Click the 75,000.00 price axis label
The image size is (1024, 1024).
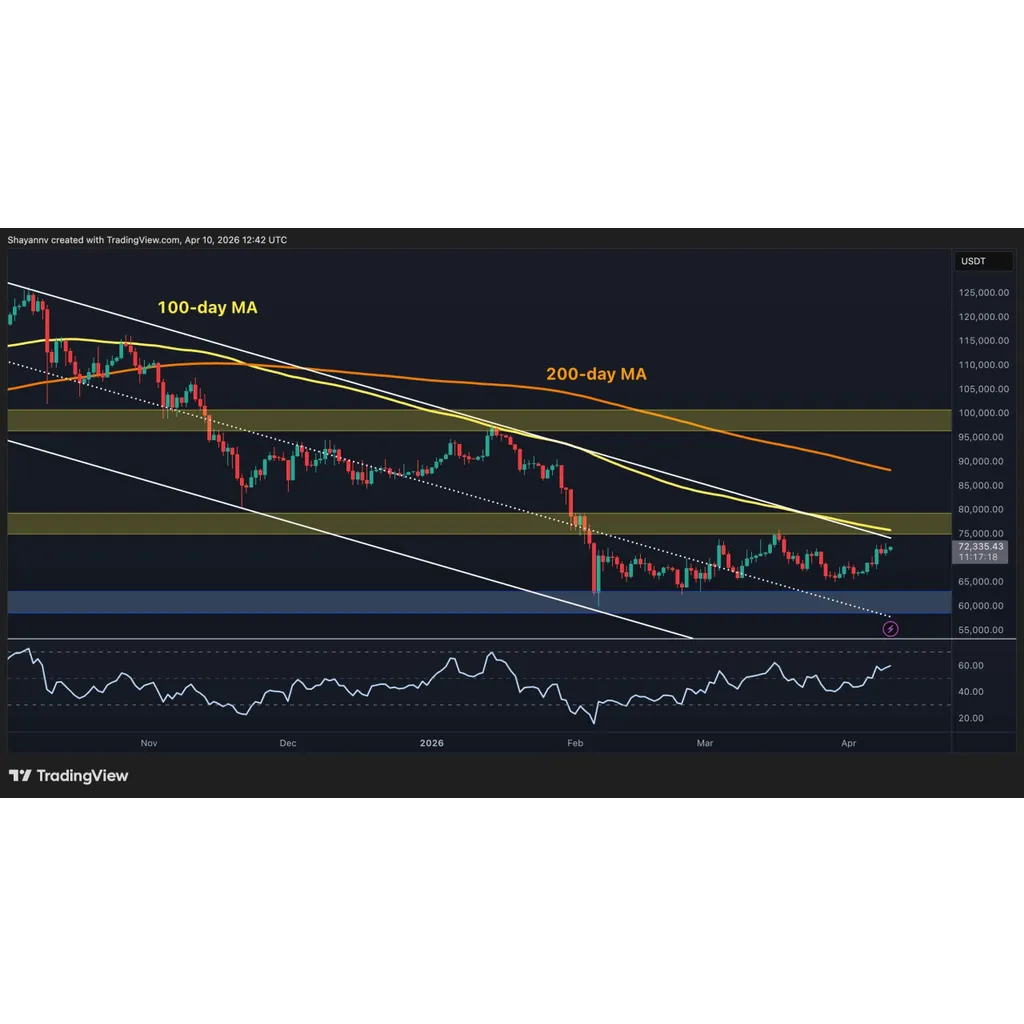(981, 534)
